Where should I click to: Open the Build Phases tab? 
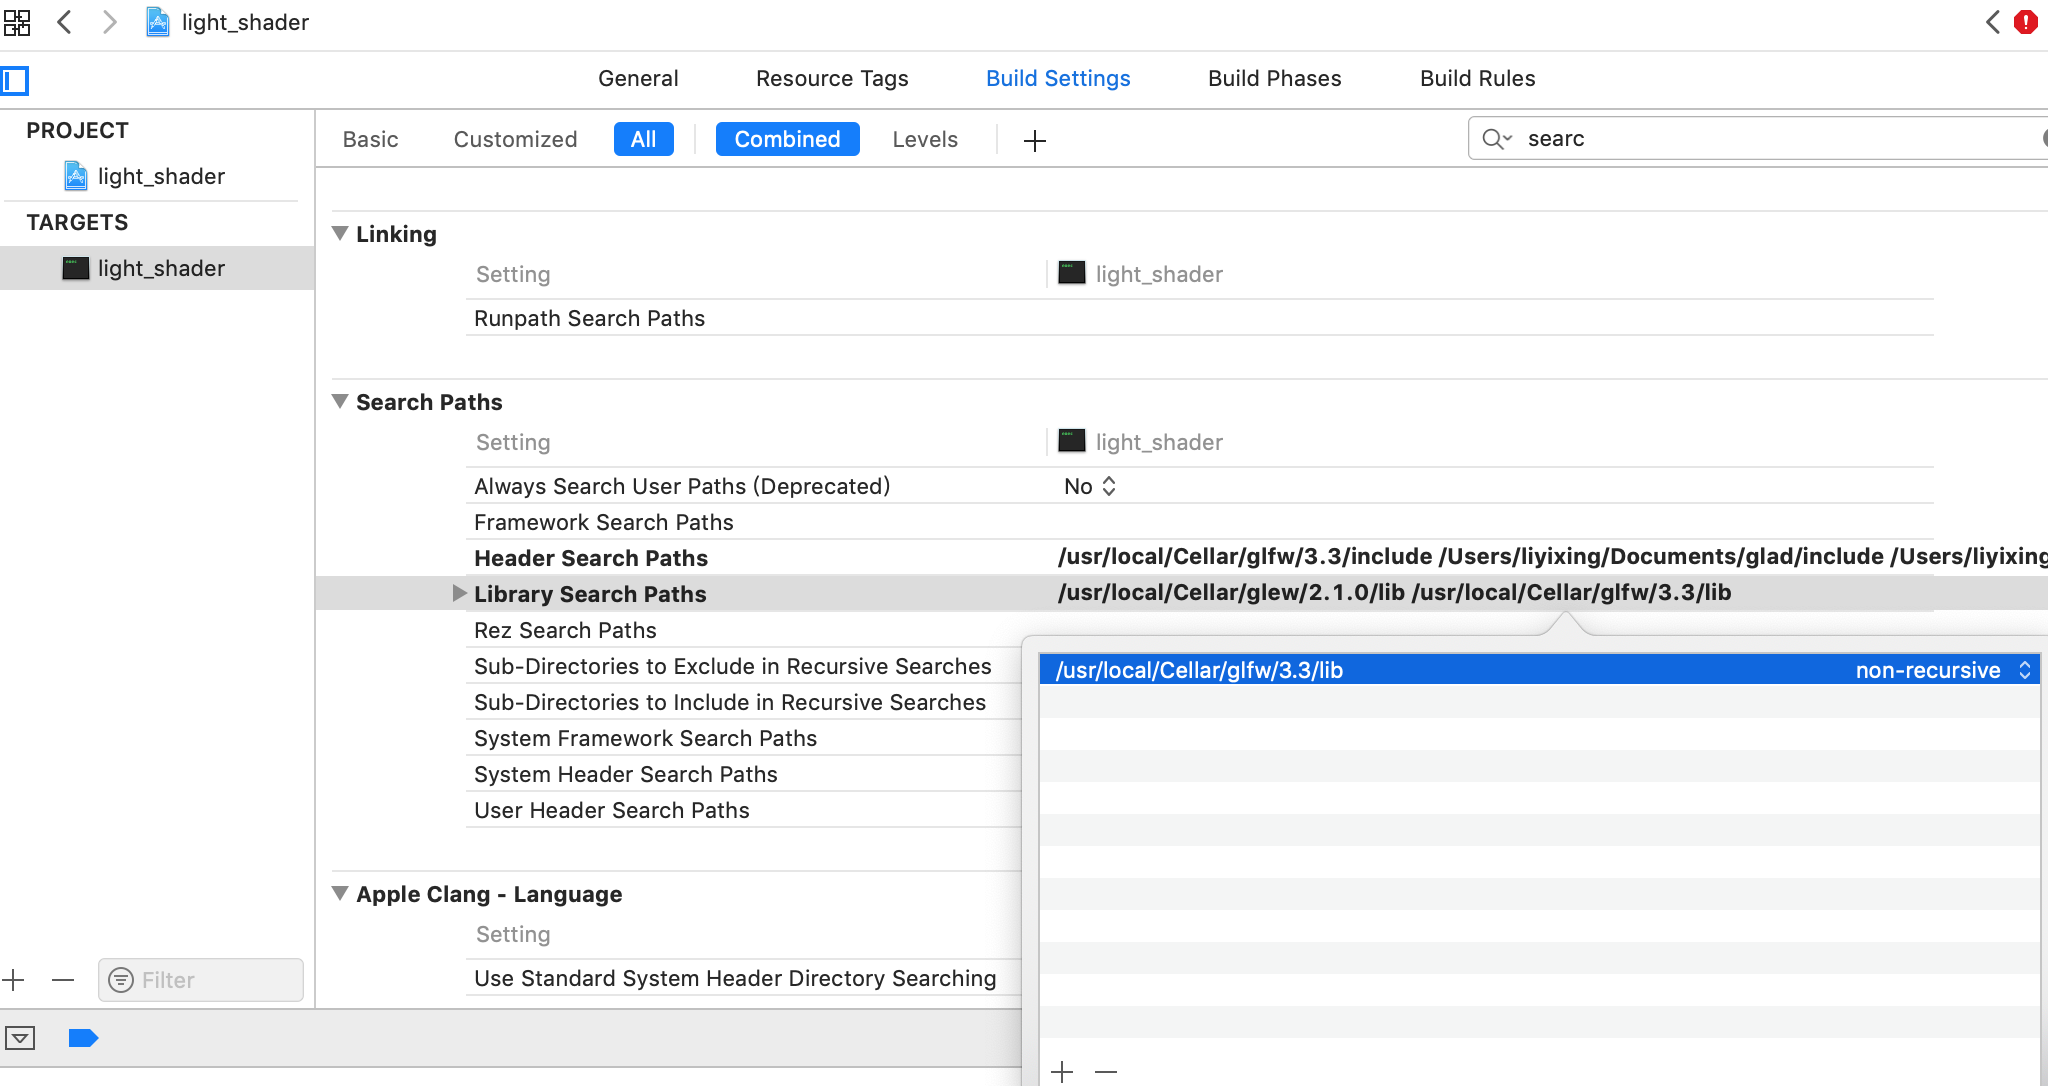[x=1274, y=78]
